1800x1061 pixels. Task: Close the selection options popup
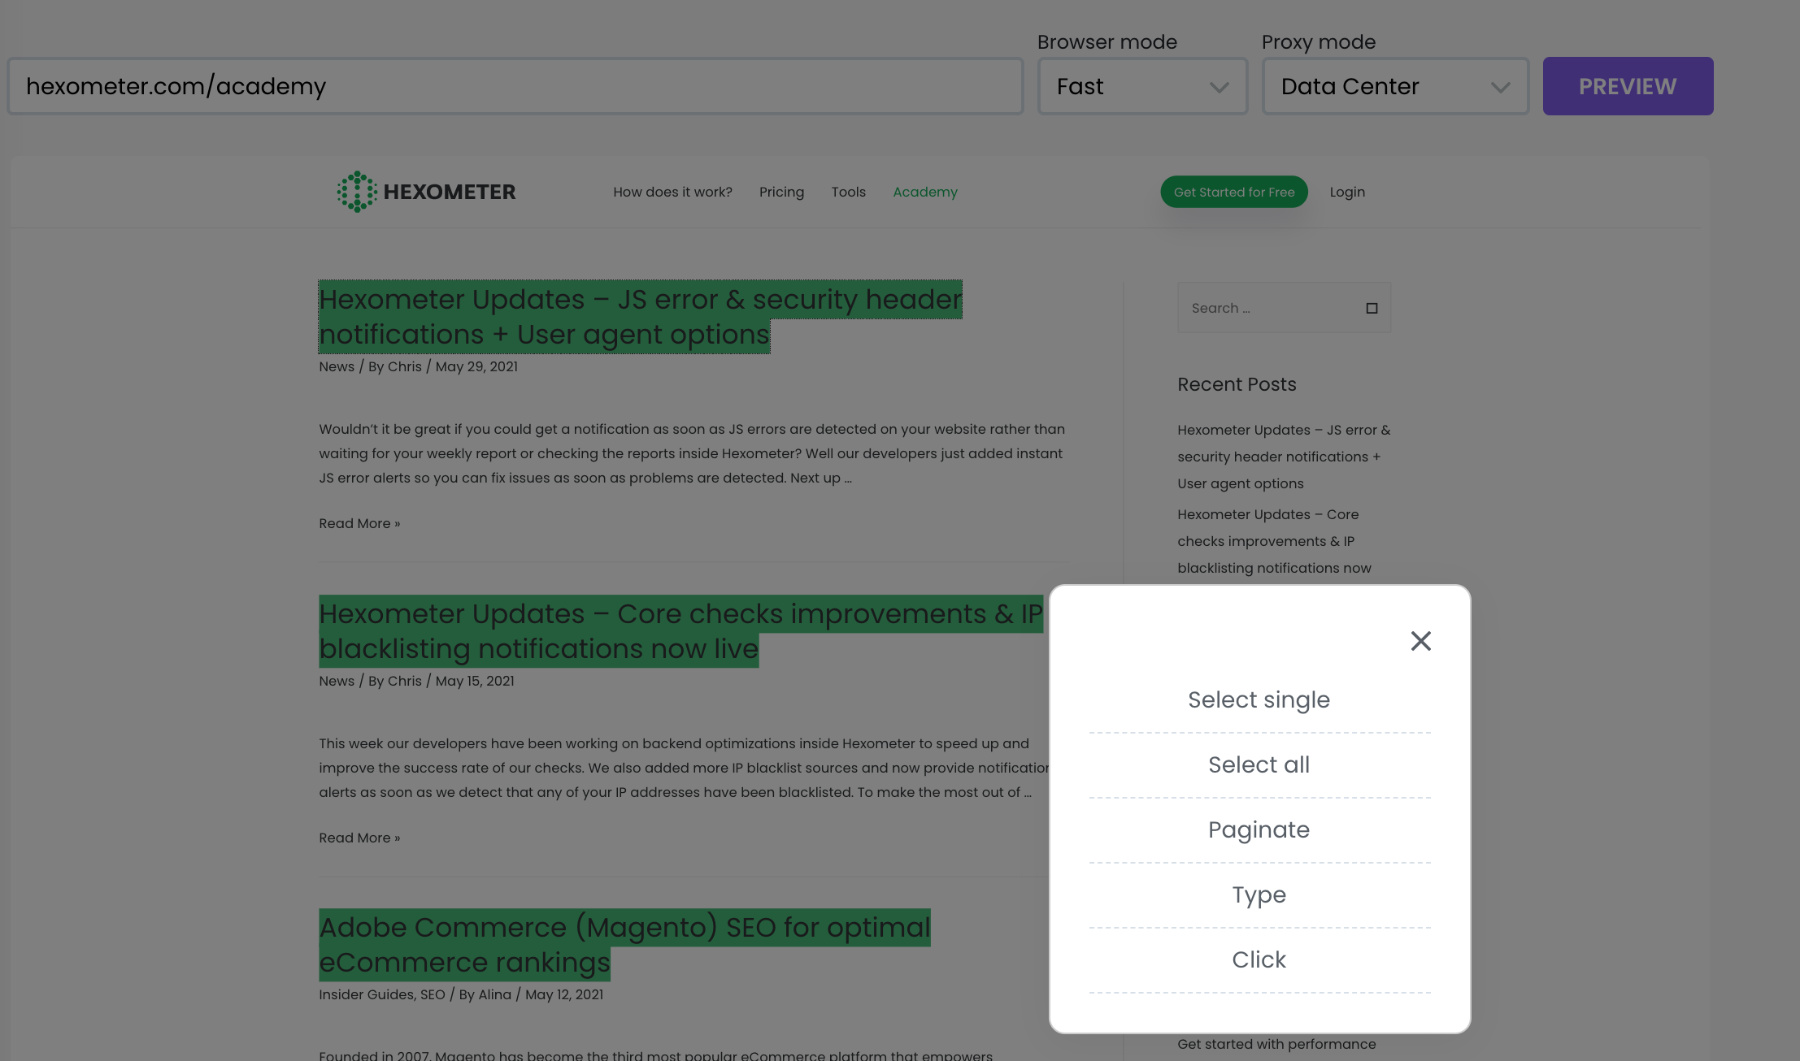click(x=1420, y=641)
